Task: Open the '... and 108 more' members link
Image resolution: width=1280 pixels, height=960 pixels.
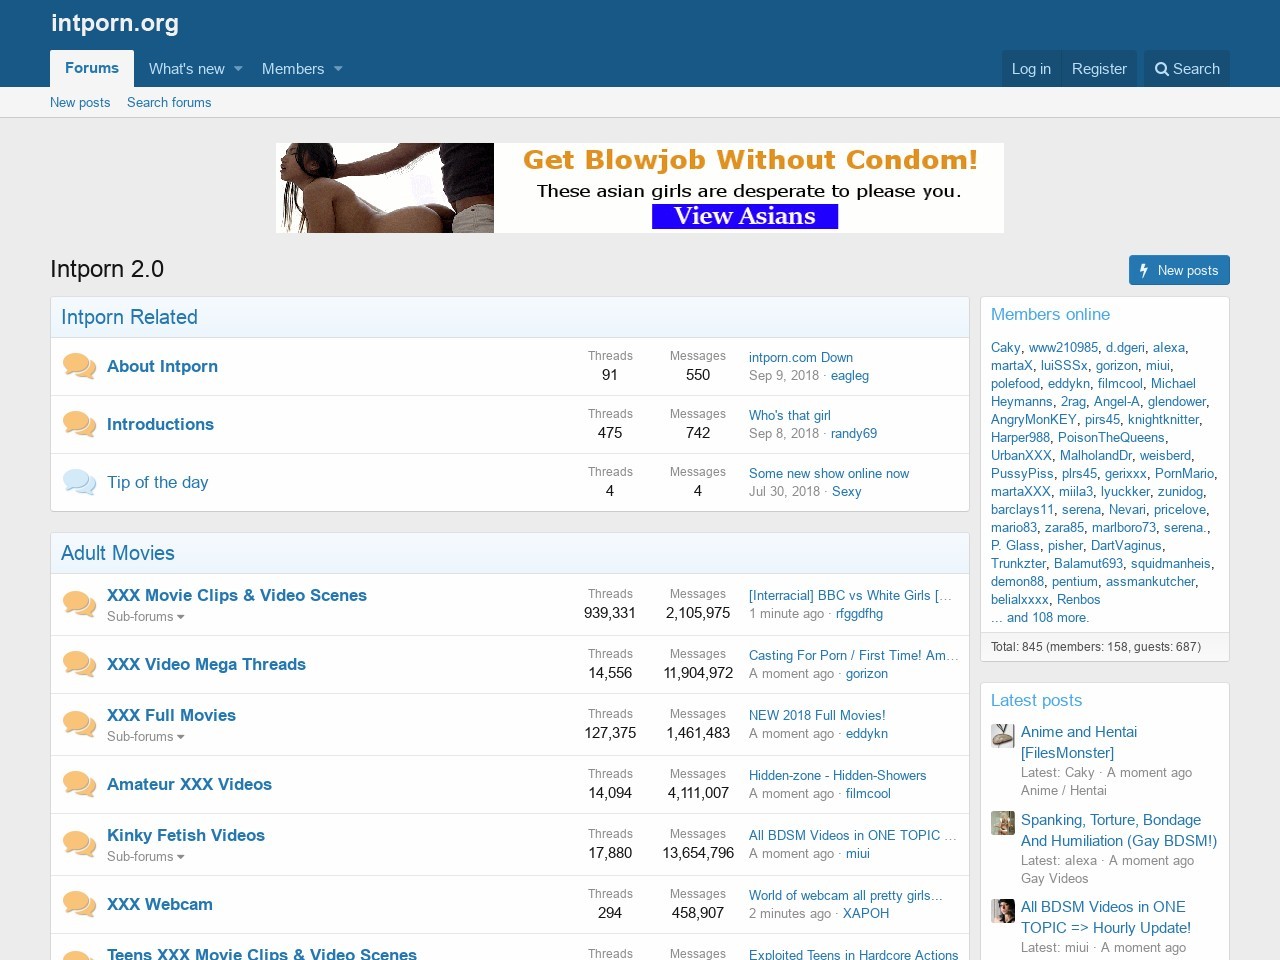Action: (x=1040, y=617)
